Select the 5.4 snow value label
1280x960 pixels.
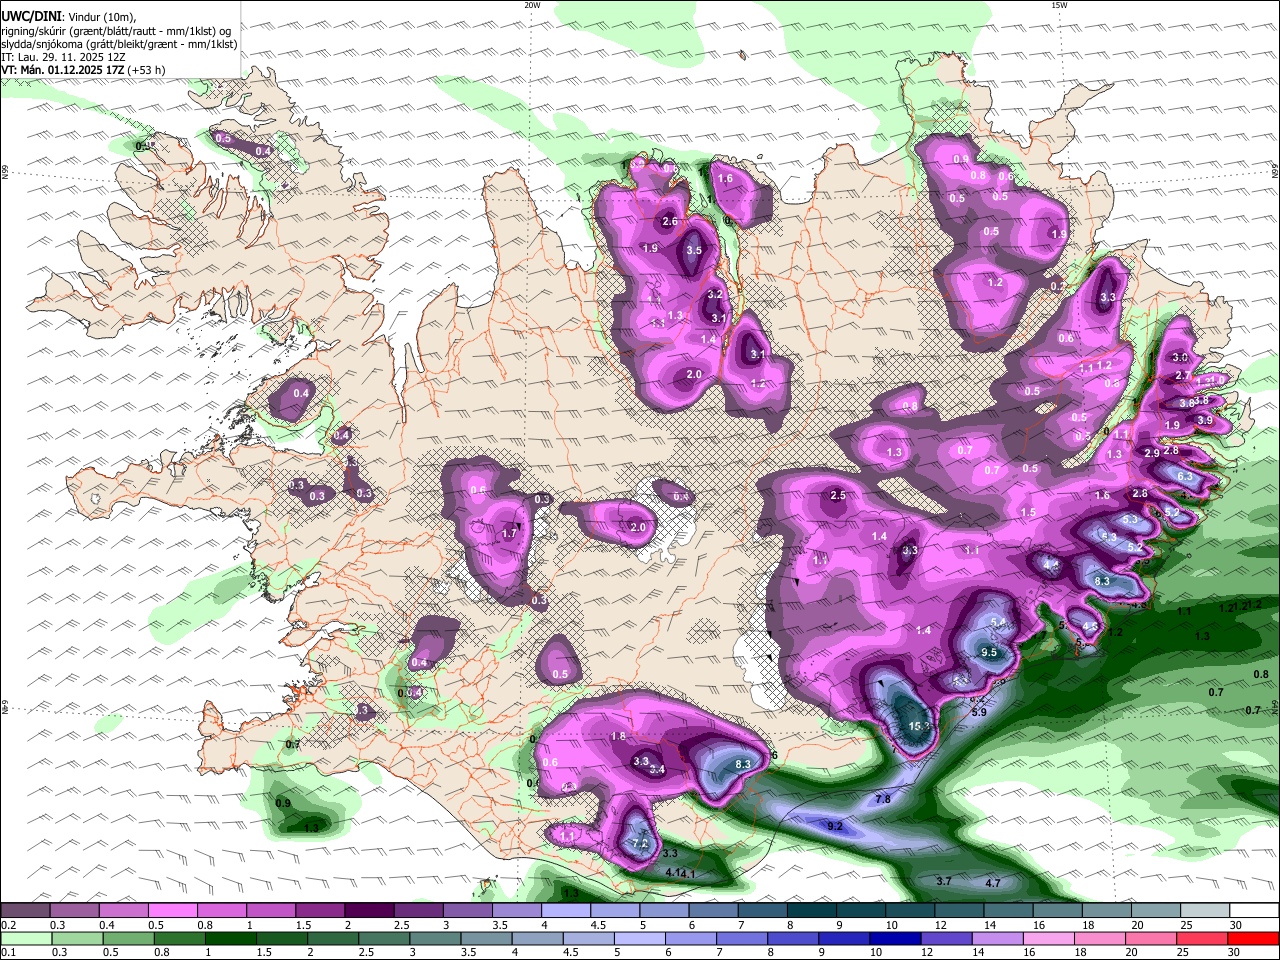tap(998, 623)
